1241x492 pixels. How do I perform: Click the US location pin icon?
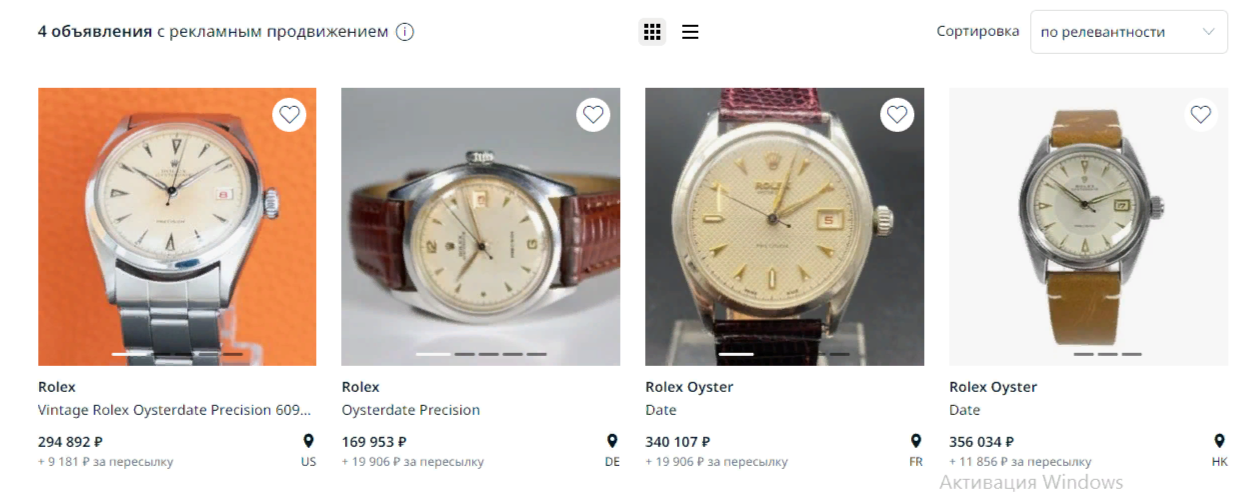(308, 441)
